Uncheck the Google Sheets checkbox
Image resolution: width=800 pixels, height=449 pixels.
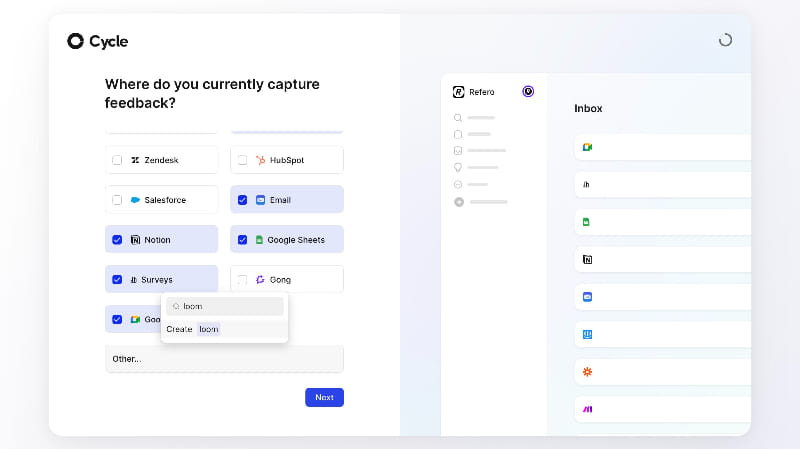(242, 239)
